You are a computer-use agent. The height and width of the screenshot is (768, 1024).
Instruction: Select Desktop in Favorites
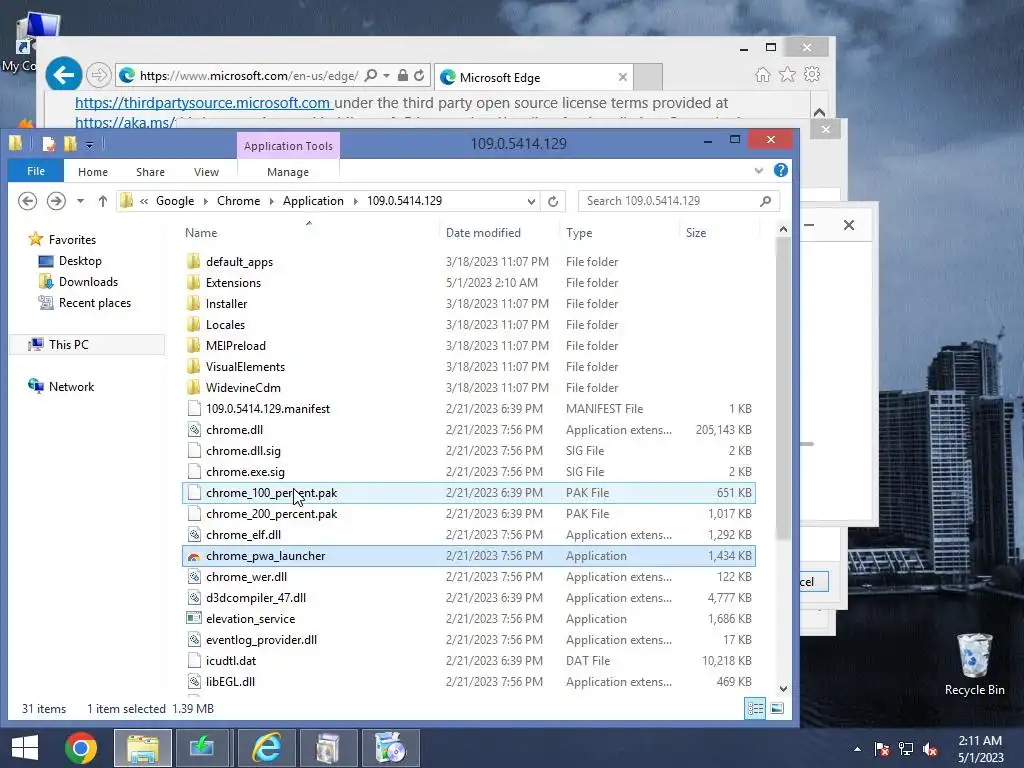click(80, 261)
